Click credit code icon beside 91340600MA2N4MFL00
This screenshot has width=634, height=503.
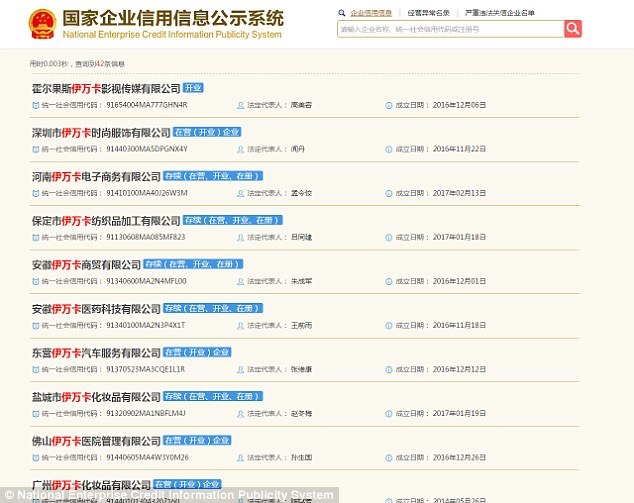(x=36, y=281)
